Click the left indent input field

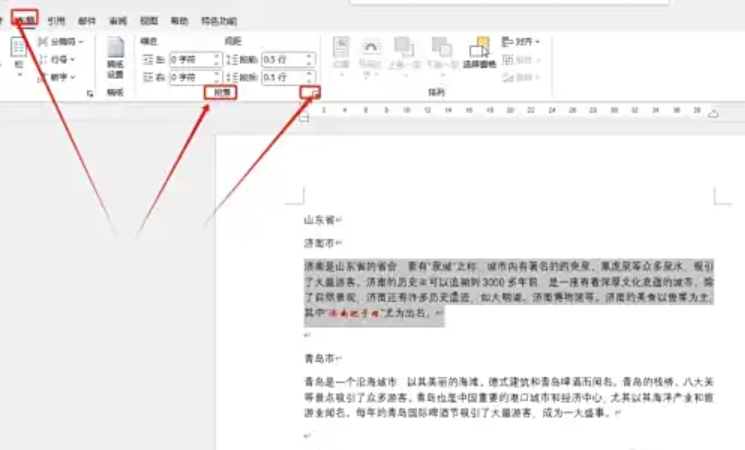pyautogui.click(x=191, y=59)
